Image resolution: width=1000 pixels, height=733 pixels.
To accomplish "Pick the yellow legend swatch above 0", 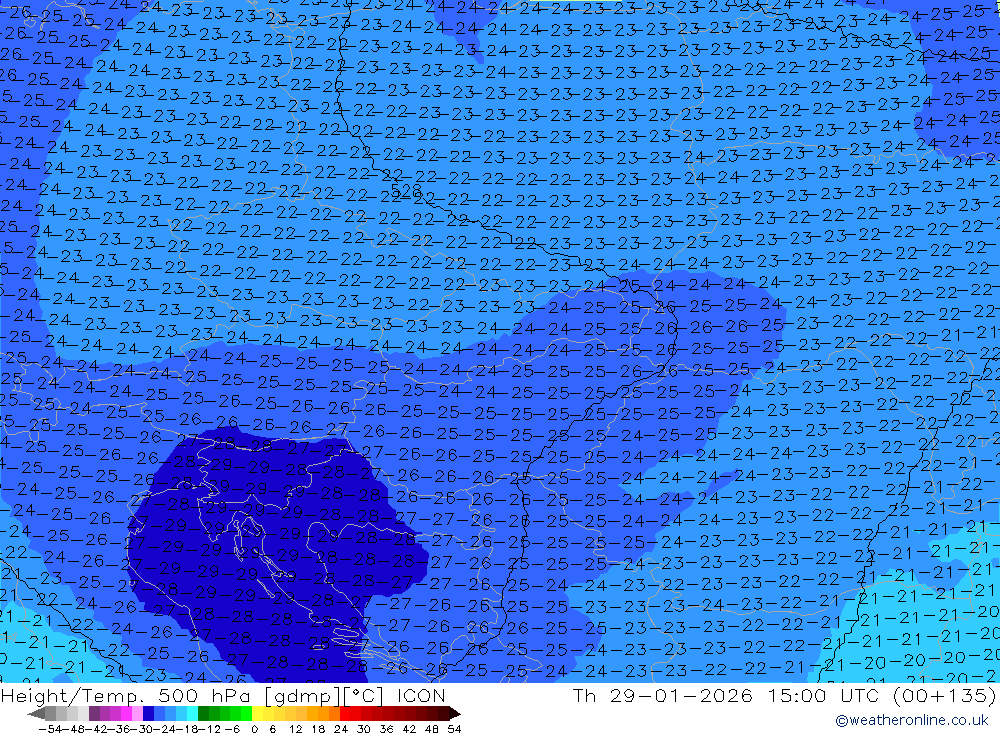I will [x=257, y=713].
